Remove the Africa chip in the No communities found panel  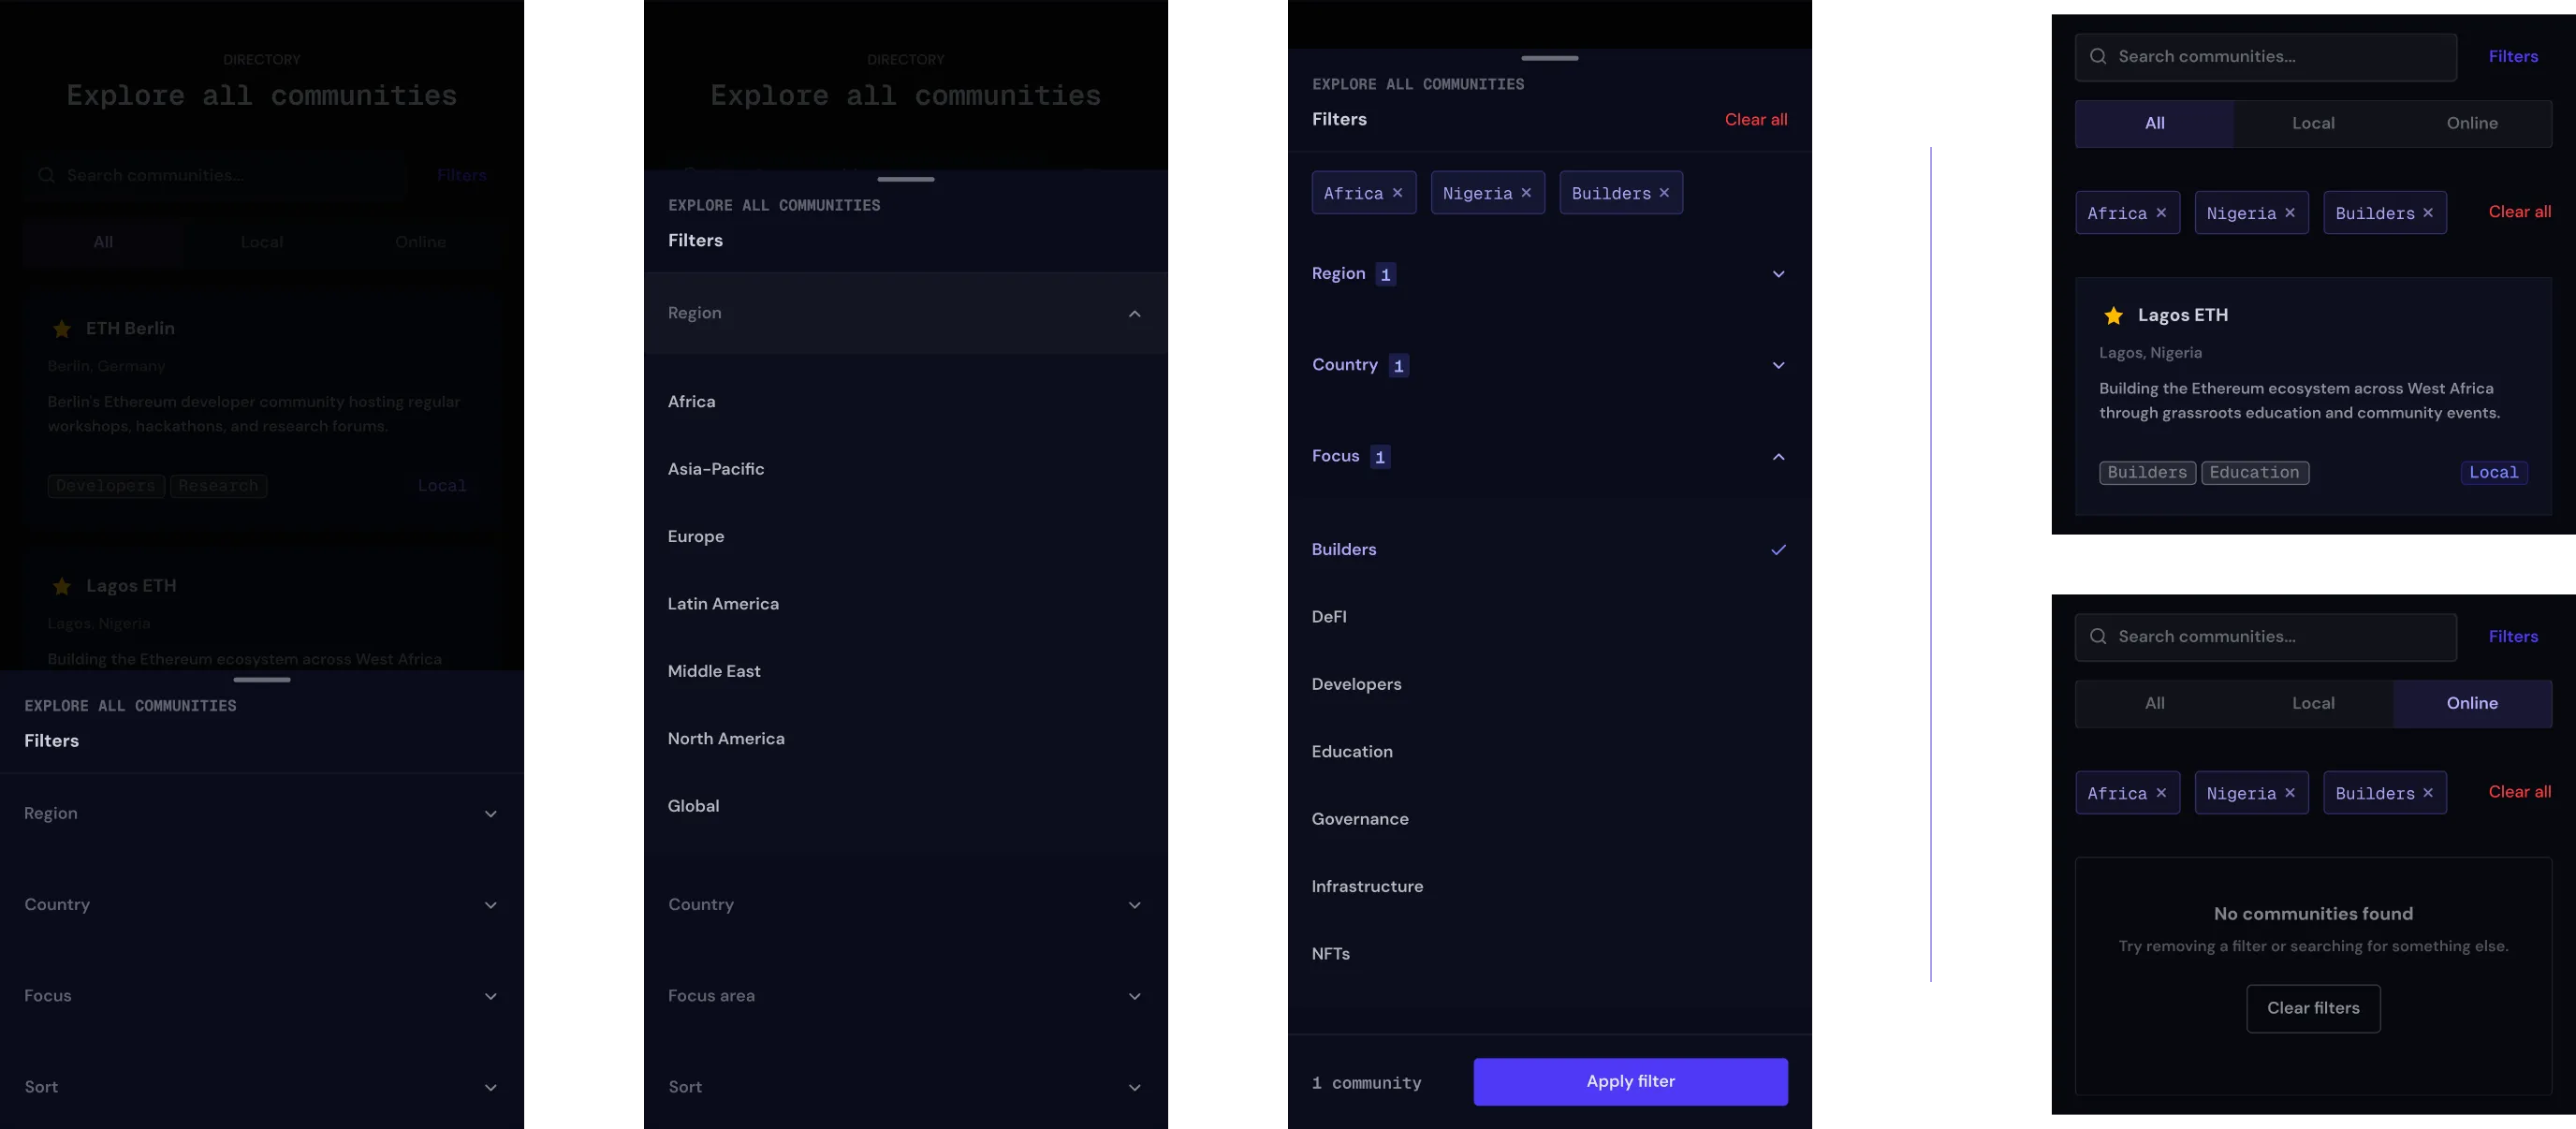tap(2161, 793)
